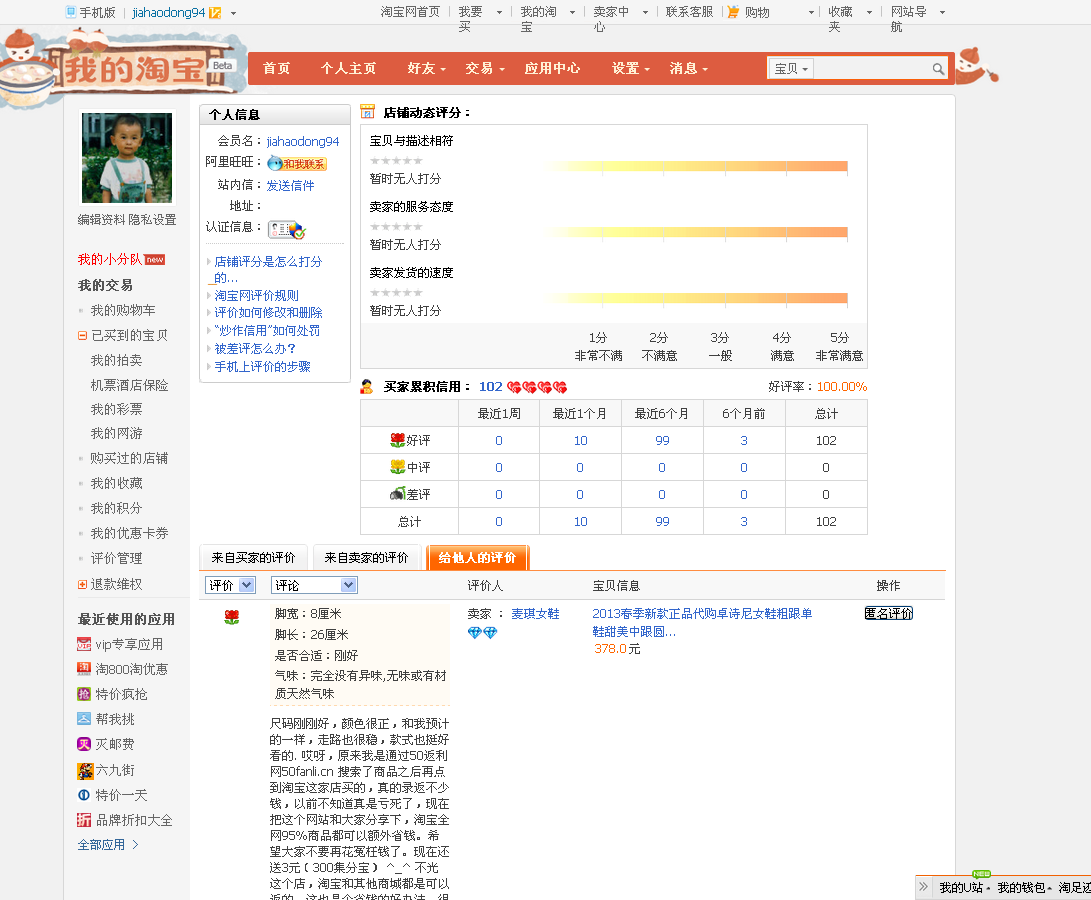
Task: Click the yellow flower icon beside 中评
Action: (397, 467)
